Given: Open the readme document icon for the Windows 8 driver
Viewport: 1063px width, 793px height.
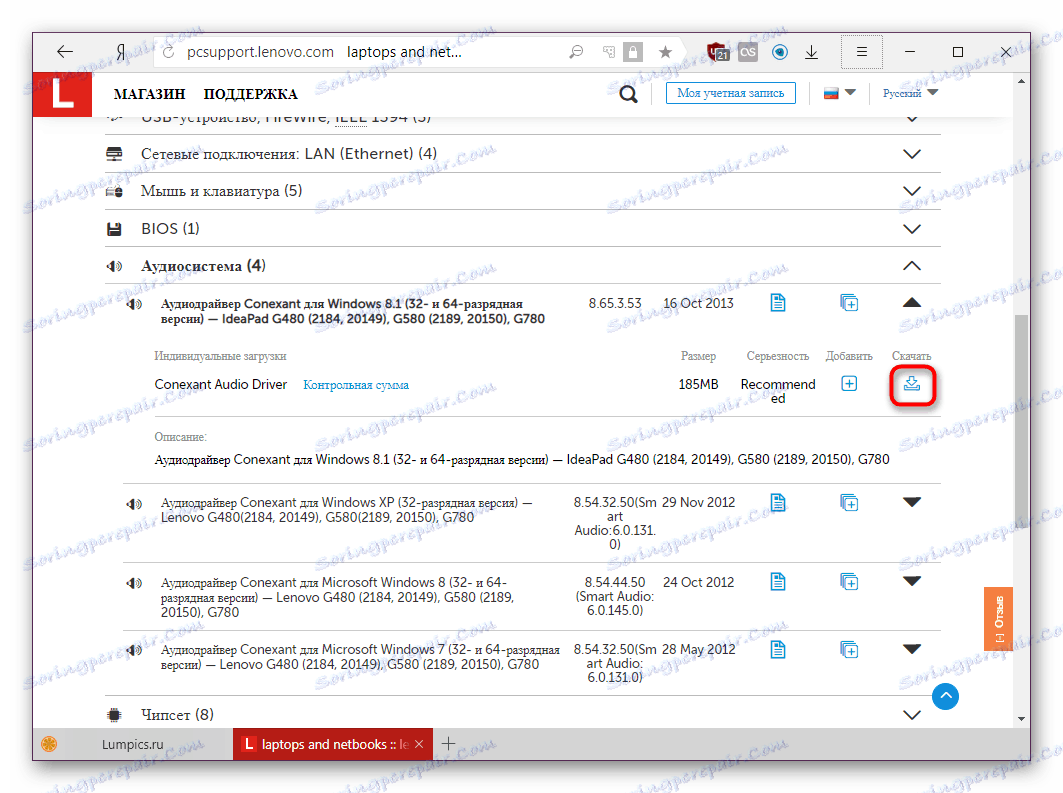Looking at the screenshot, I should click(778, 582).
